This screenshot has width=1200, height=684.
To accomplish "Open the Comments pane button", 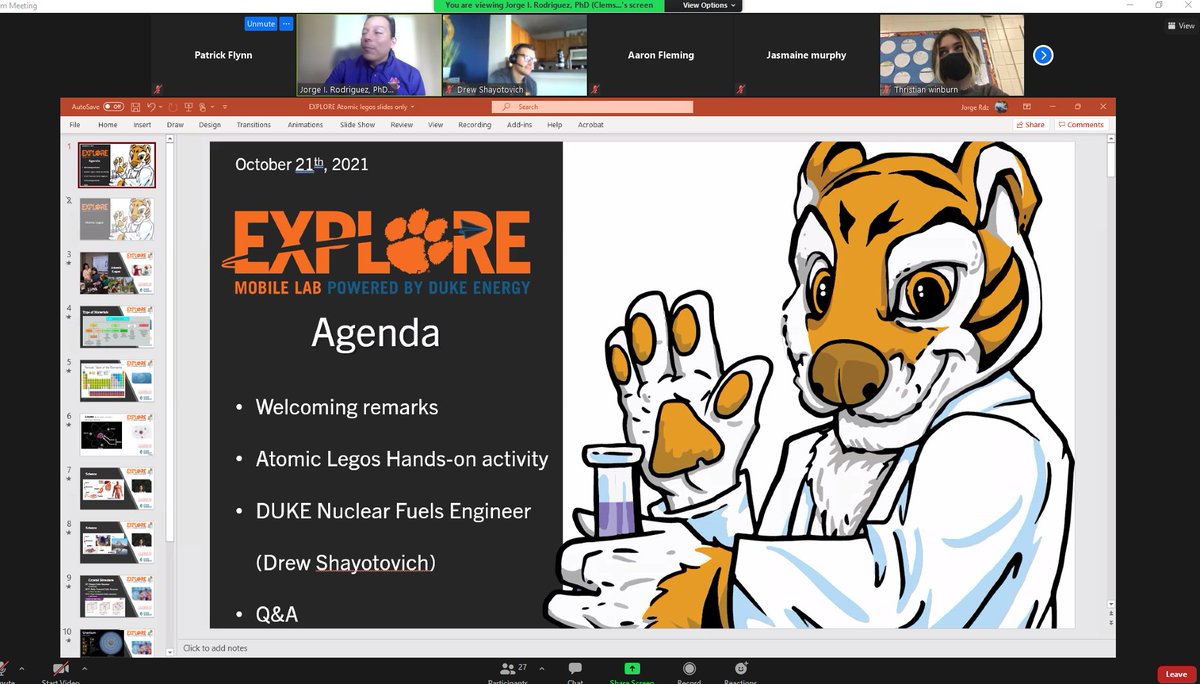I will [x=1080, y=125].
